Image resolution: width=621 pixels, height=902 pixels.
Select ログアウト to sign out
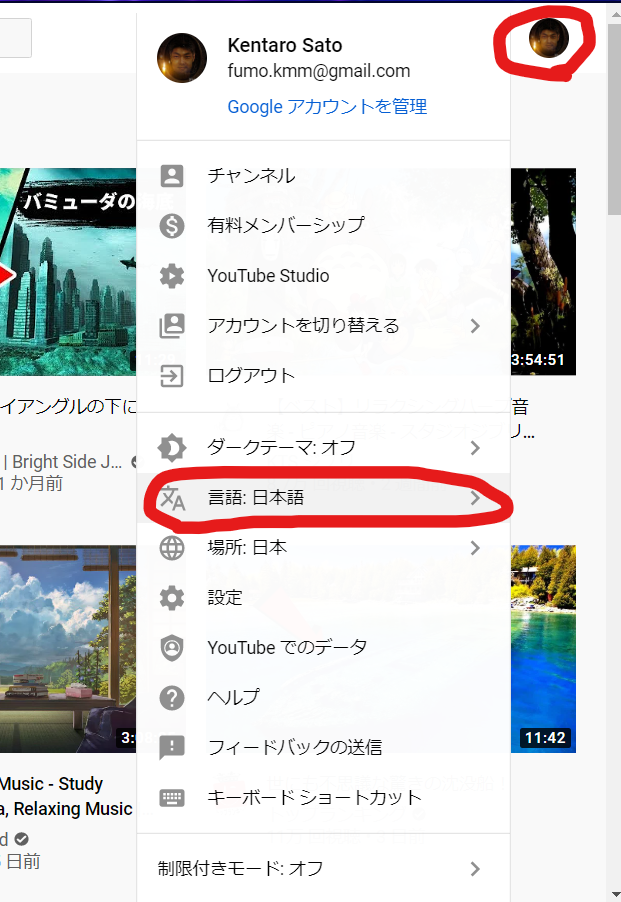click(323, 376)
